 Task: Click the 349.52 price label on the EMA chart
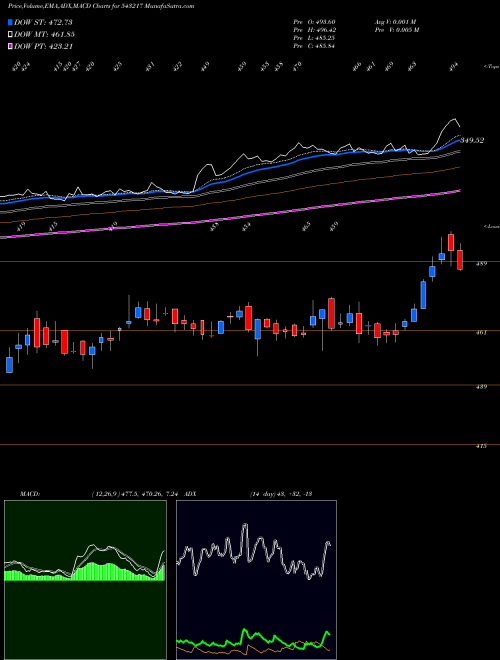click(x=472, y=140)
